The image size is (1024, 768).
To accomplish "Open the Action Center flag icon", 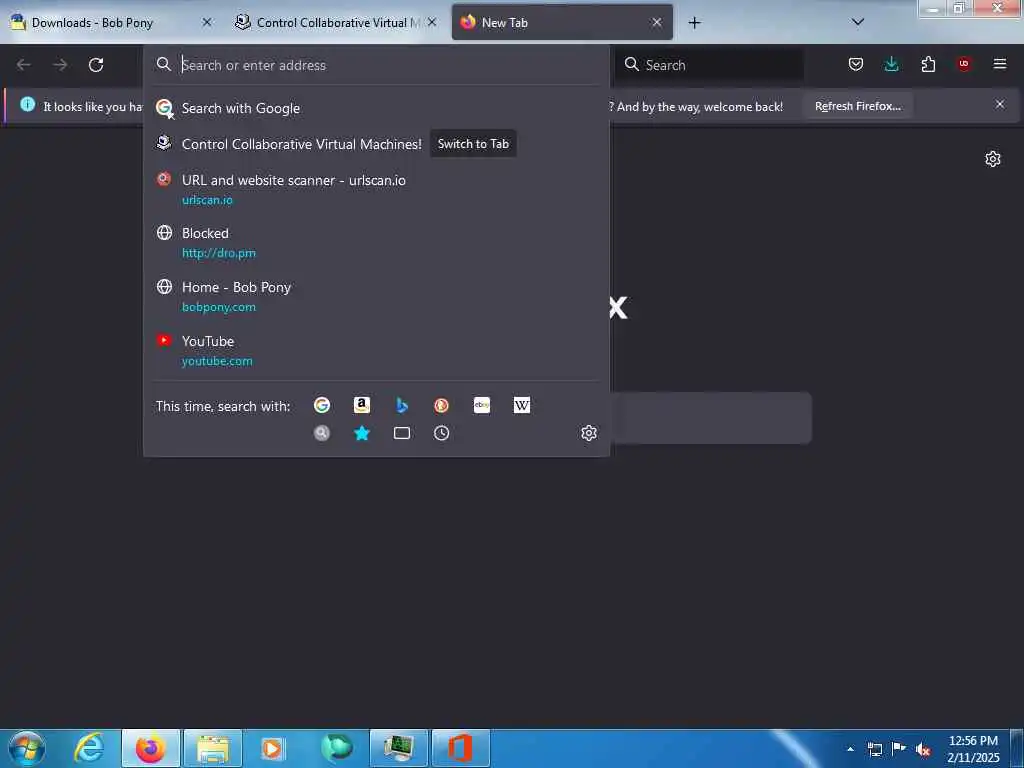I will pyautogui.click(x=899, y=749).
